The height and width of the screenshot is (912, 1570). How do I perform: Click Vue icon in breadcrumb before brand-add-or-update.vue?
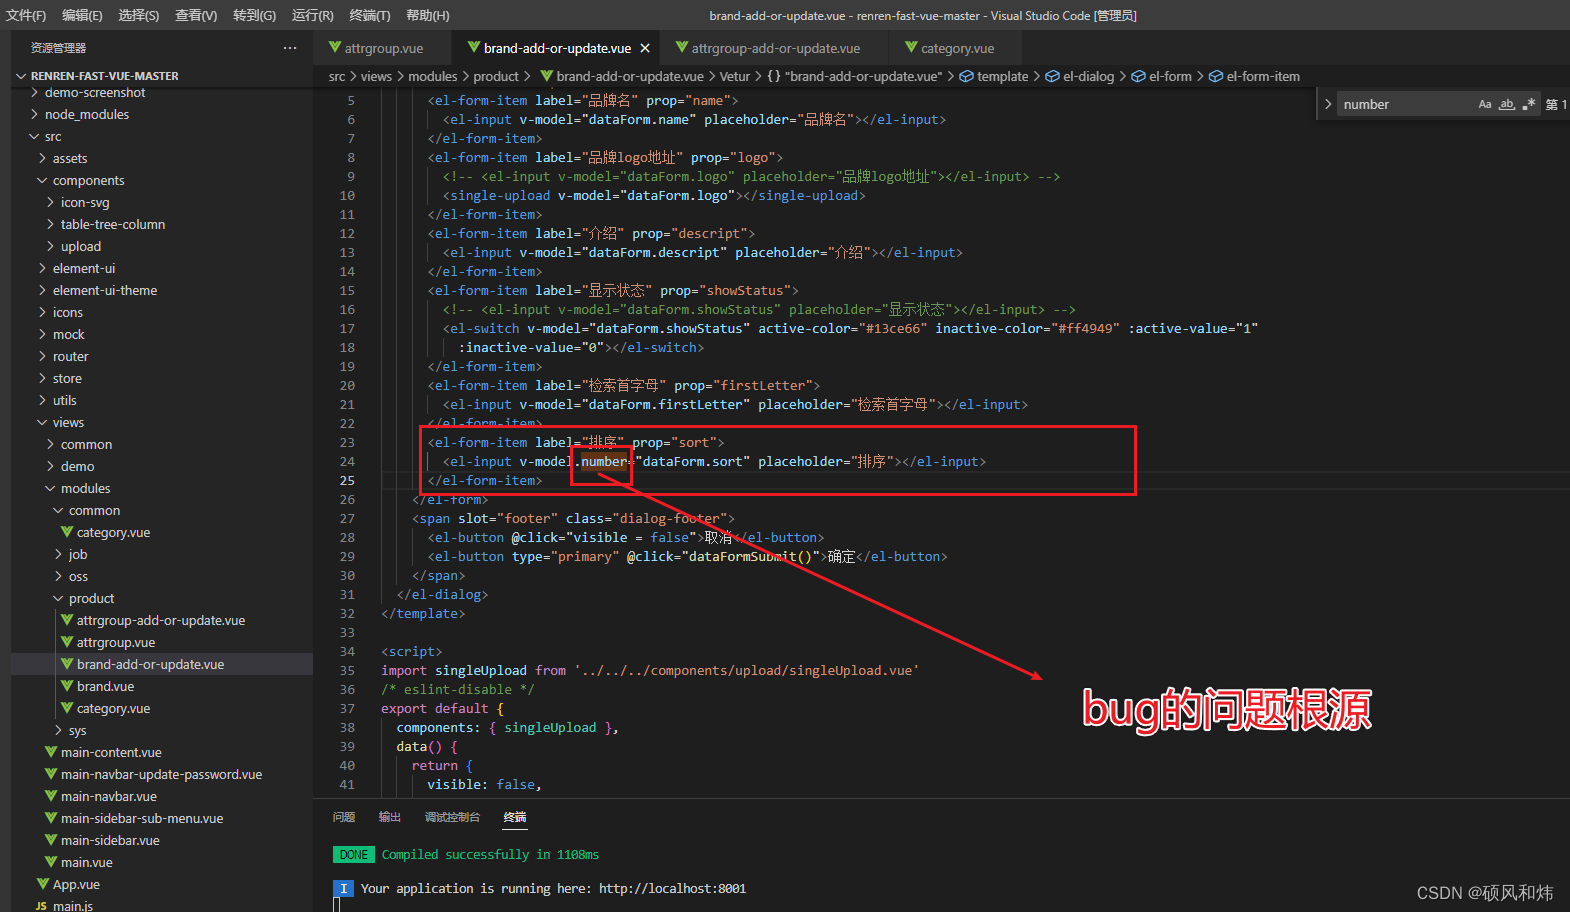[547, 76]
